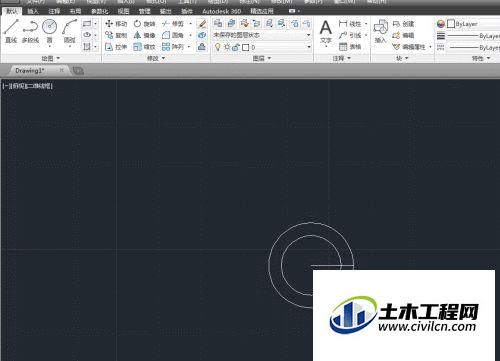The image size is (500, 361).
Task: Open the Autodesk 360 ribbon tab
Action: pos(222,11)
